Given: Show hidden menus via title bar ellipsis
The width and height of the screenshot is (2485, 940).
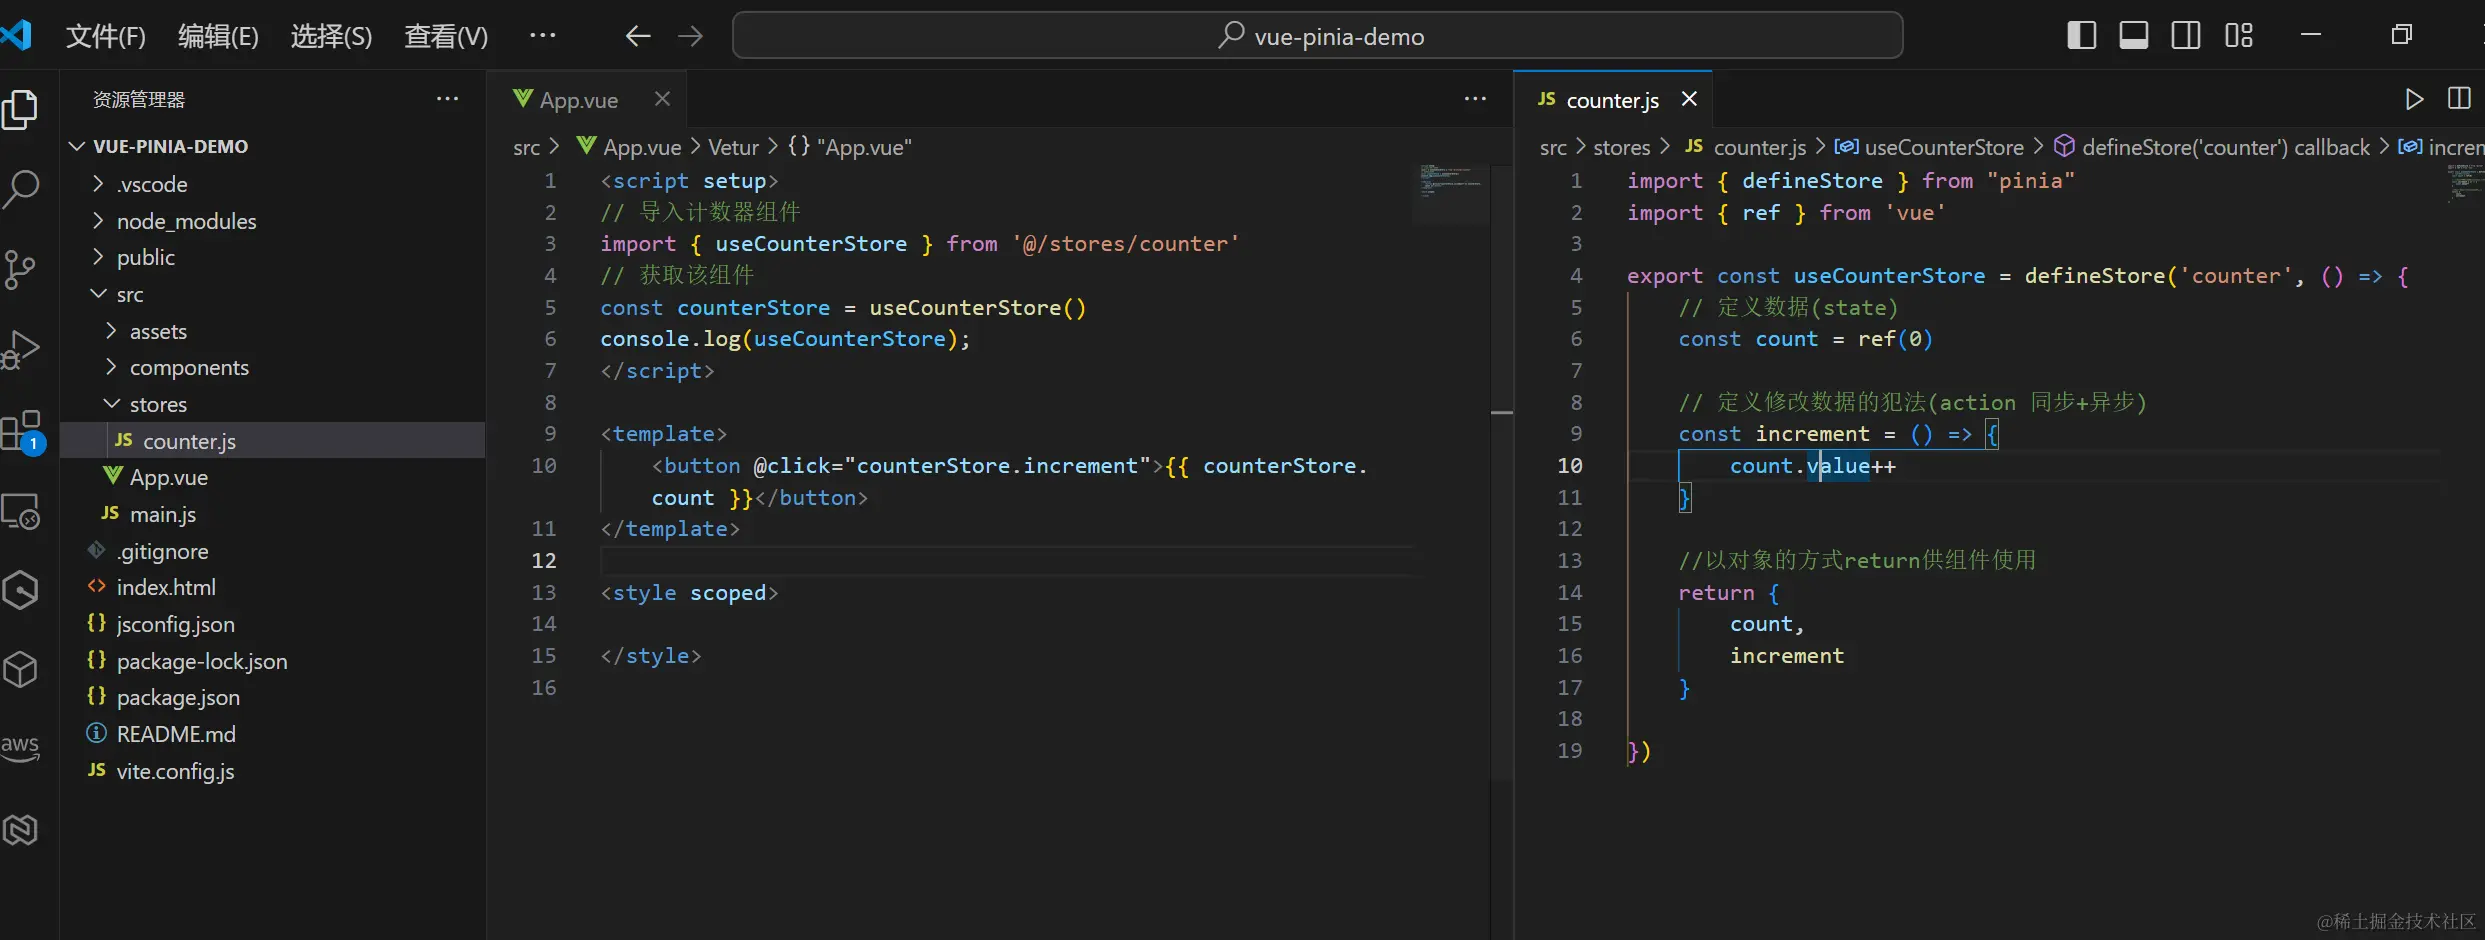Looking at the screenshot, I should pos(543,36).
